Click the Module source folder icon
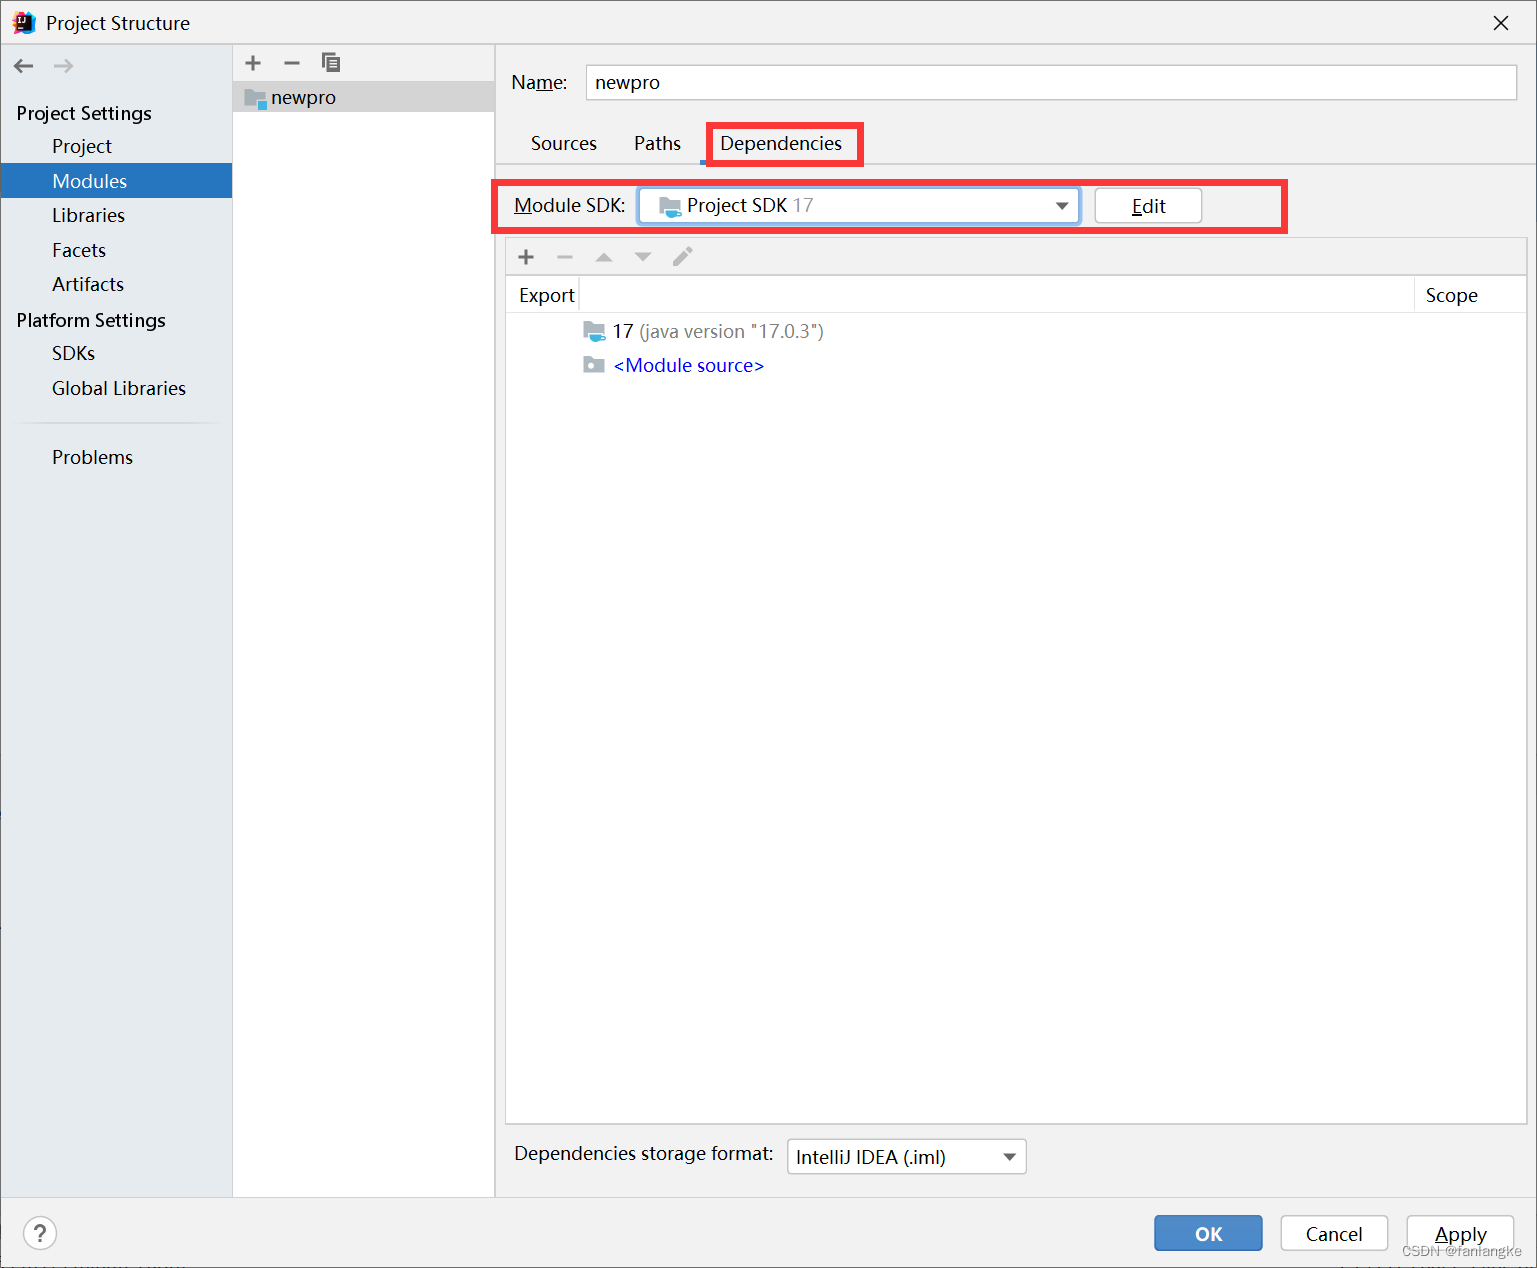Image resolution: width=1537 pixels, height=1268 pixels. point(594,365)
